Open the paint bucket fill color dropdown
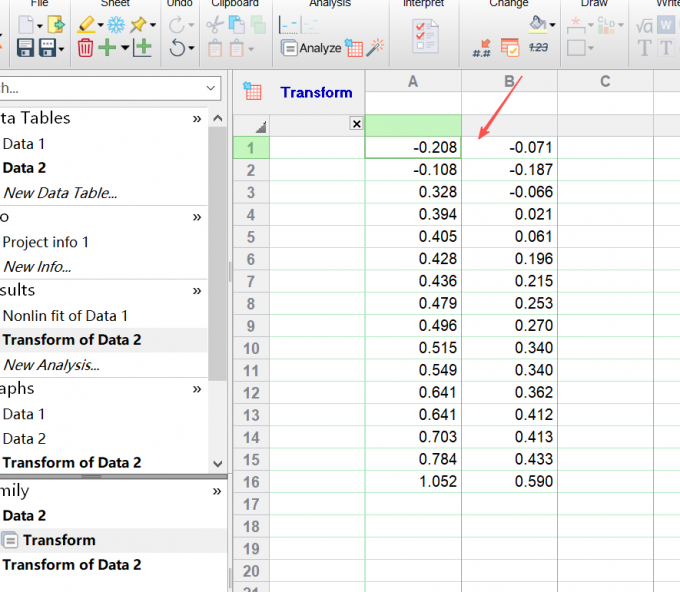Image resolution: width=680 pixels, height=592 pixels. 552,25
